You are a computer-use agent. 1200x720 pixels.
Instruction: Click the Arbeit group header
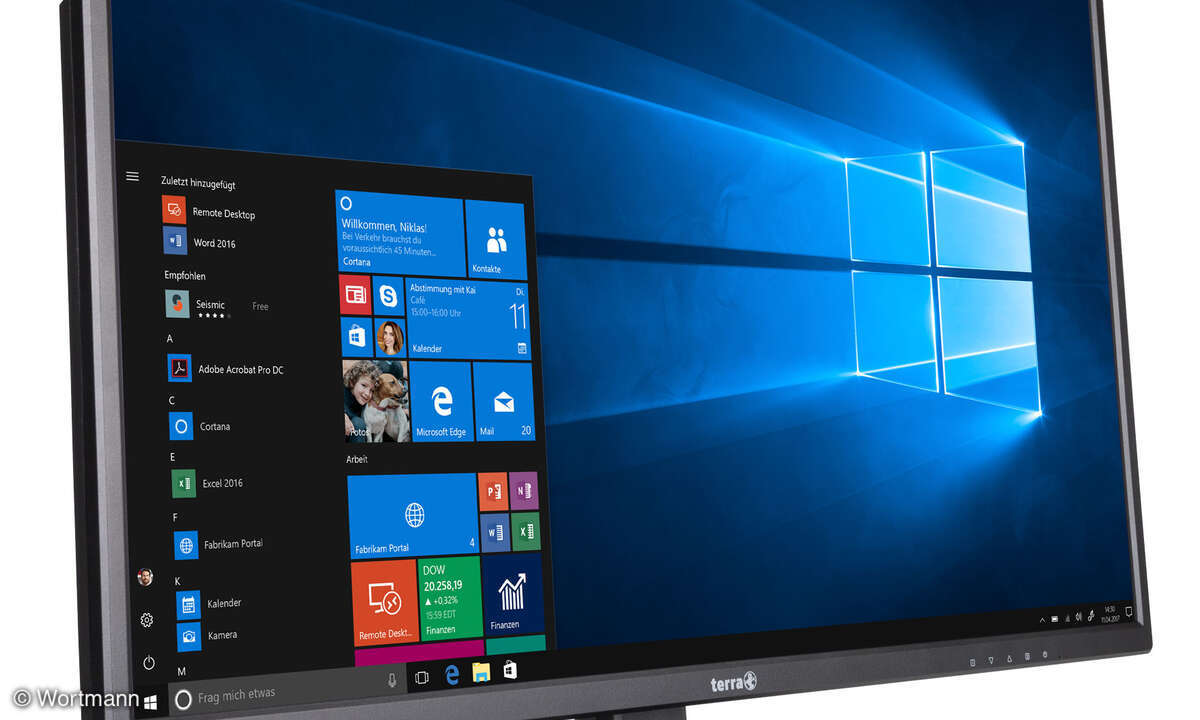click(x=357, y=459)
